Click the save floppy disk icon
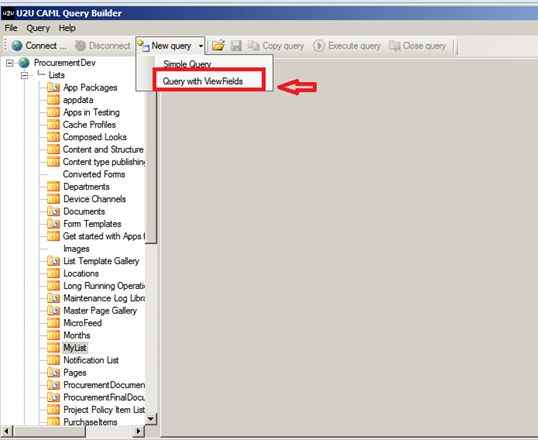The image size is (538, 440). pos(236,45)
